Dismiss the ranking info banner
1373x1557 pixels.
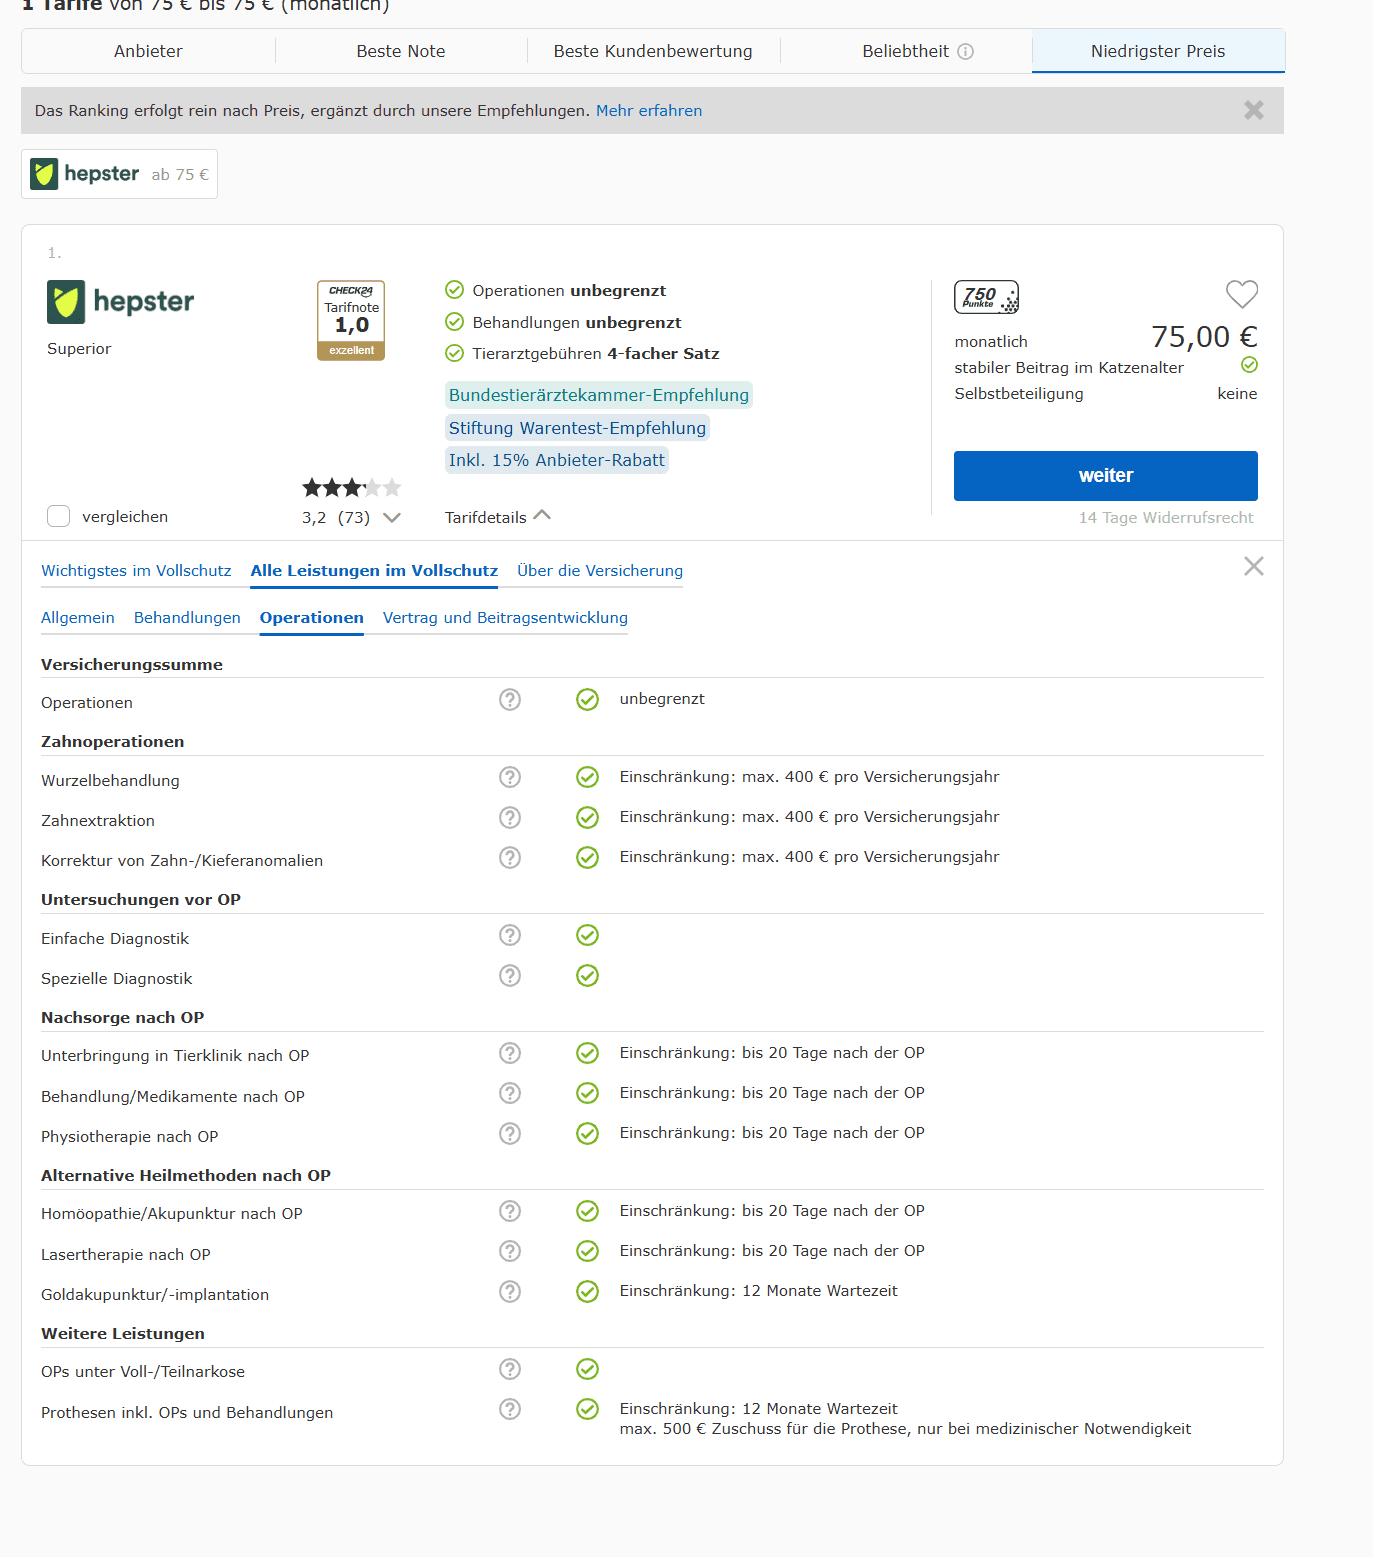click(1253, 110)
